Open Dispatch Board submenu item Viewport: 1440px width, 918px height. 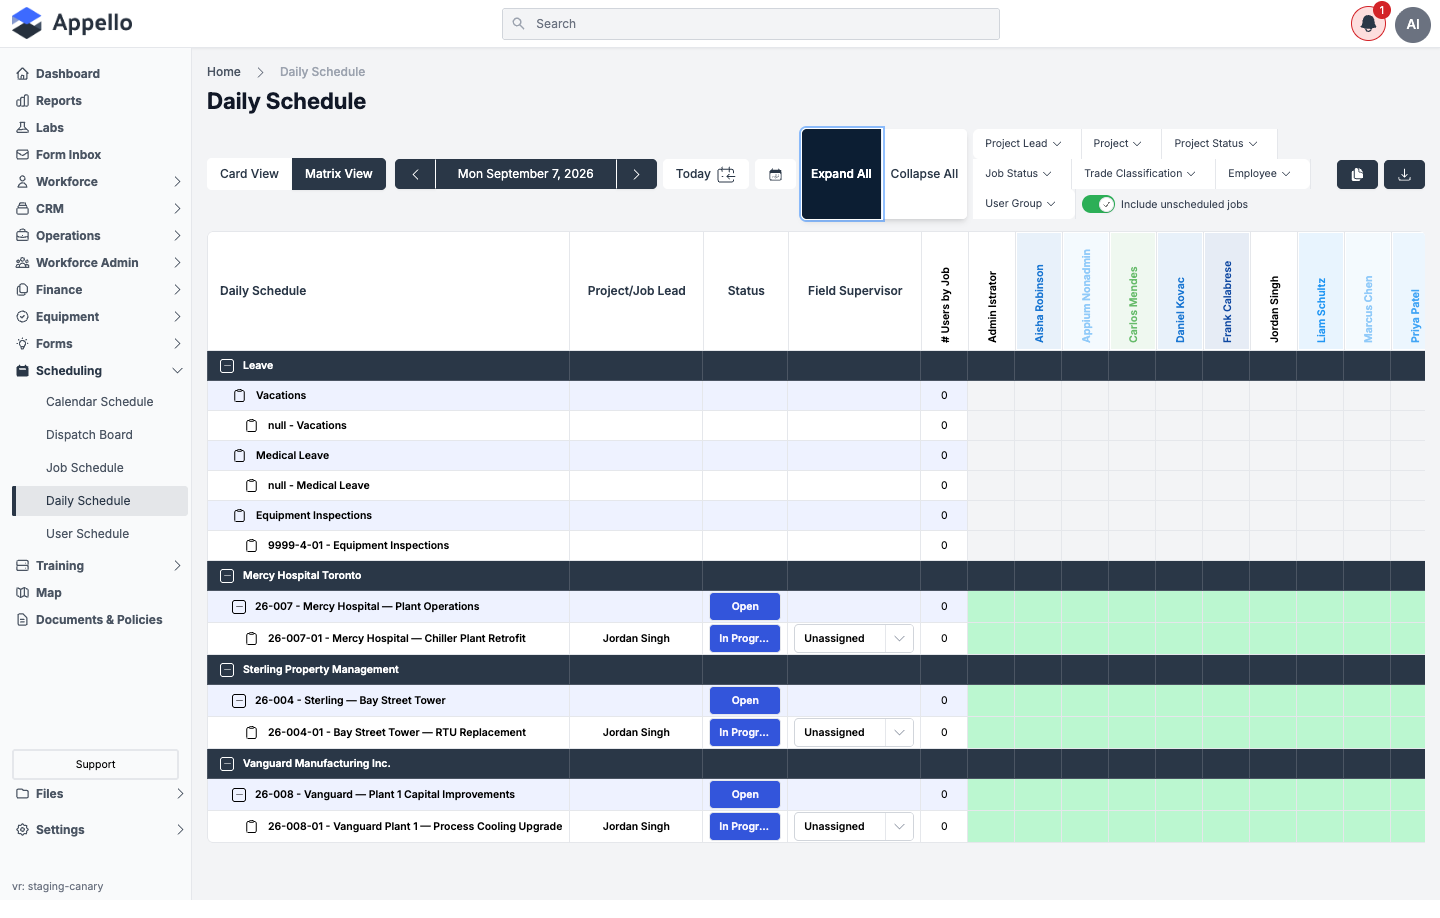point(89,435)
